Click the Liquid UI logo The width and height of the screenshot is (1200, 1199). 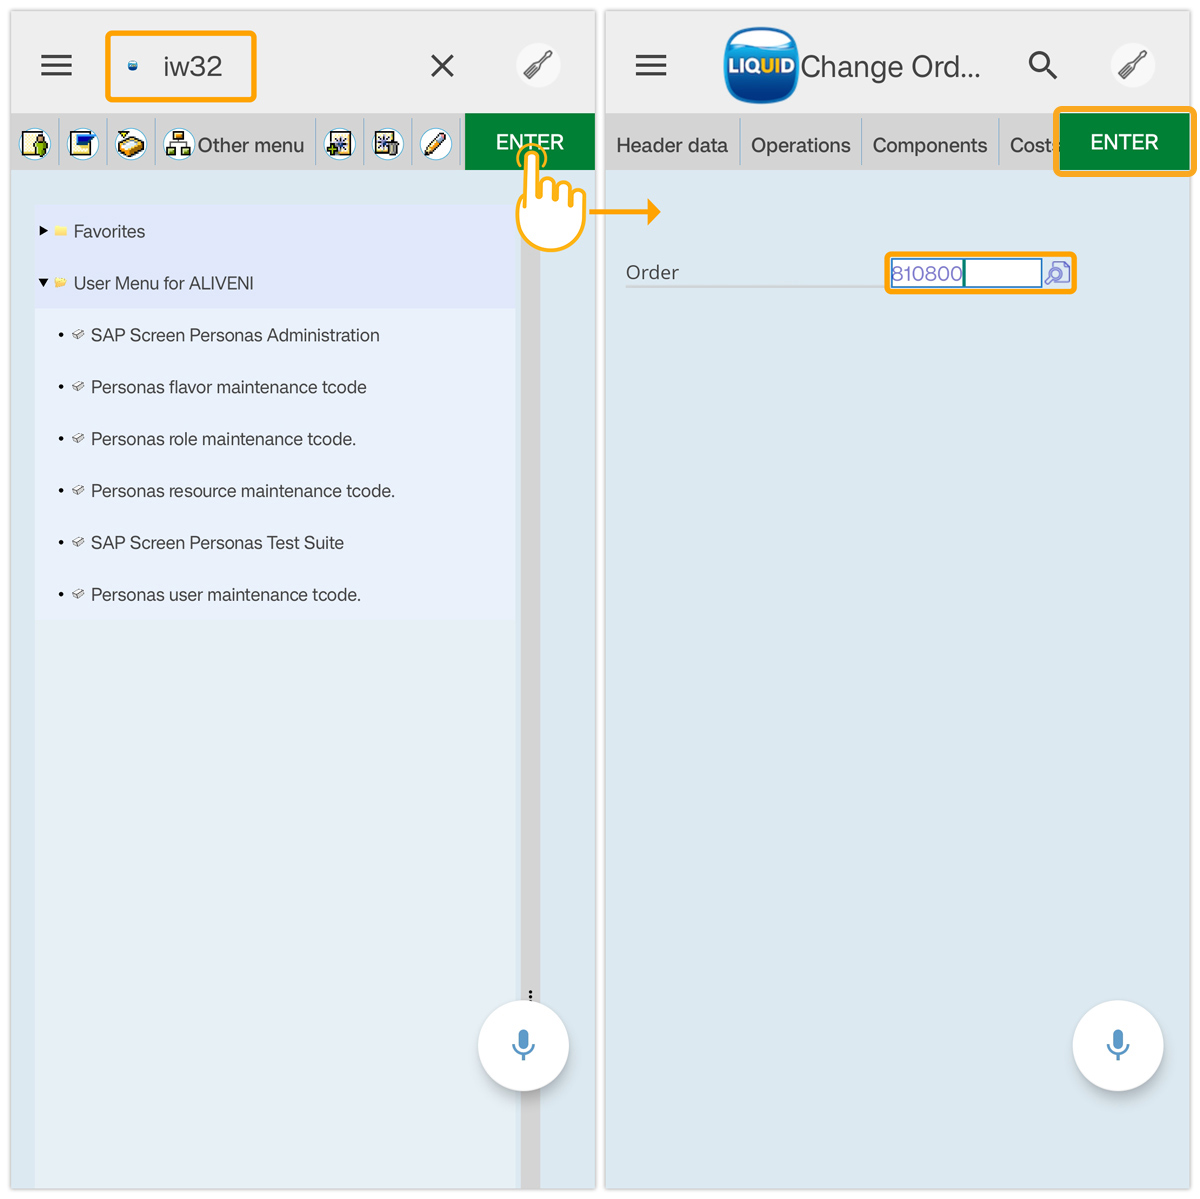click(x=761, y=66)
